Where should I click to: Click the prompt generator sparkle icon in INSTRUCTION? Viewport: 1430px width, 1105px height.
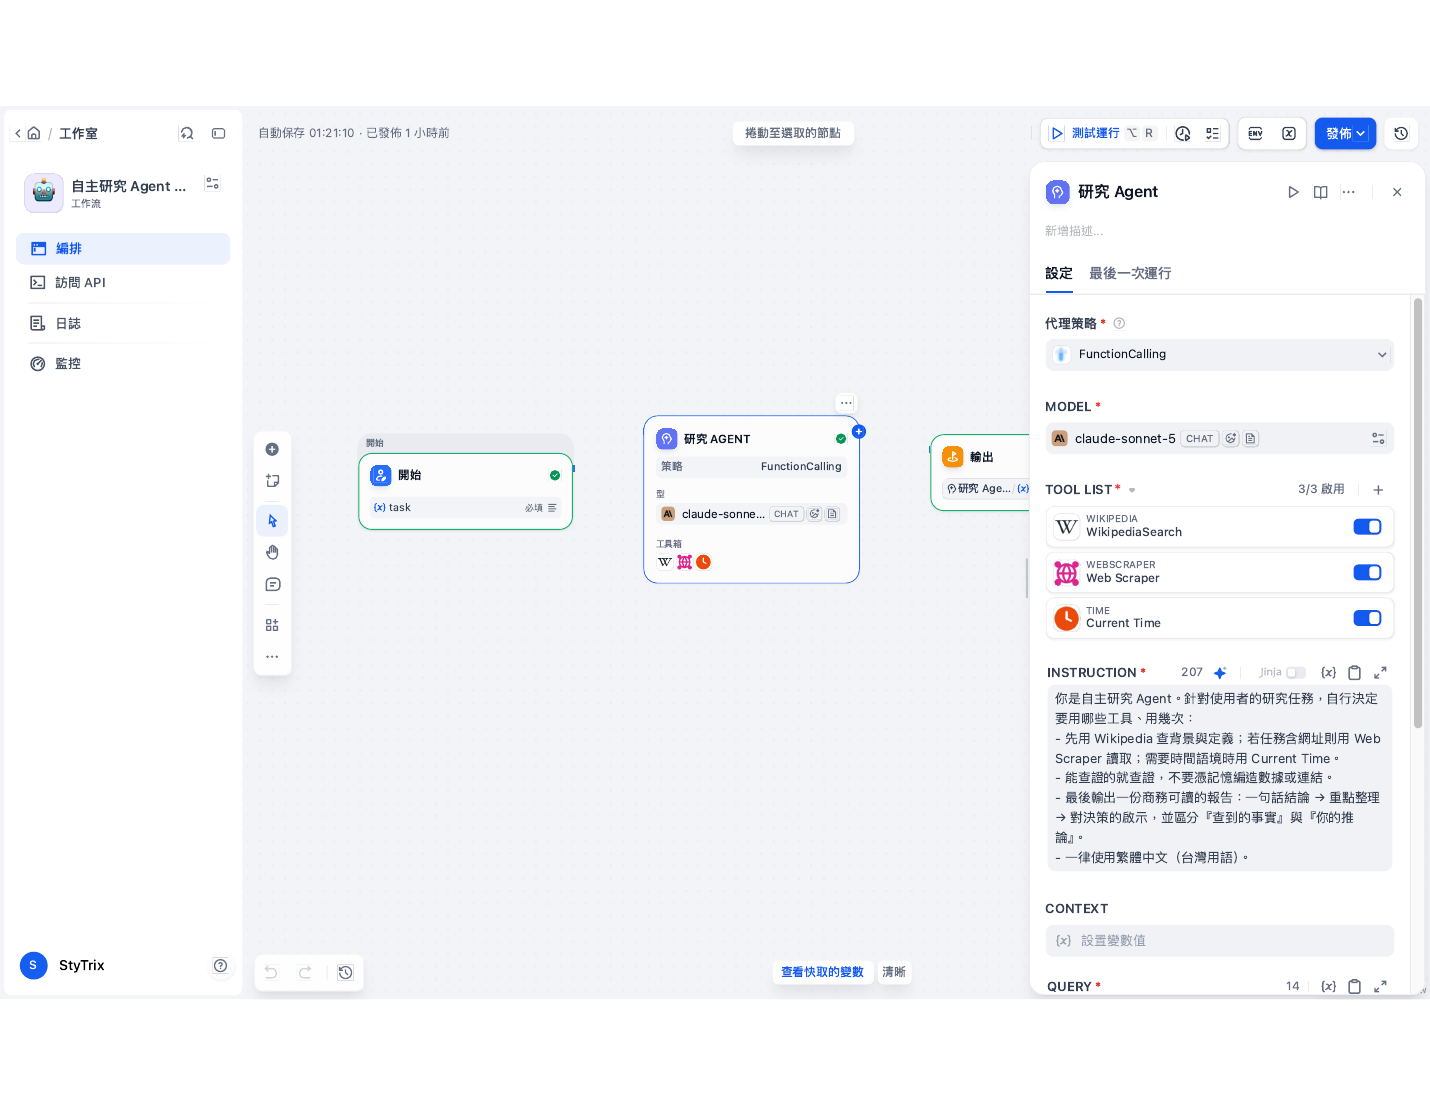[x=1220, y=673]
